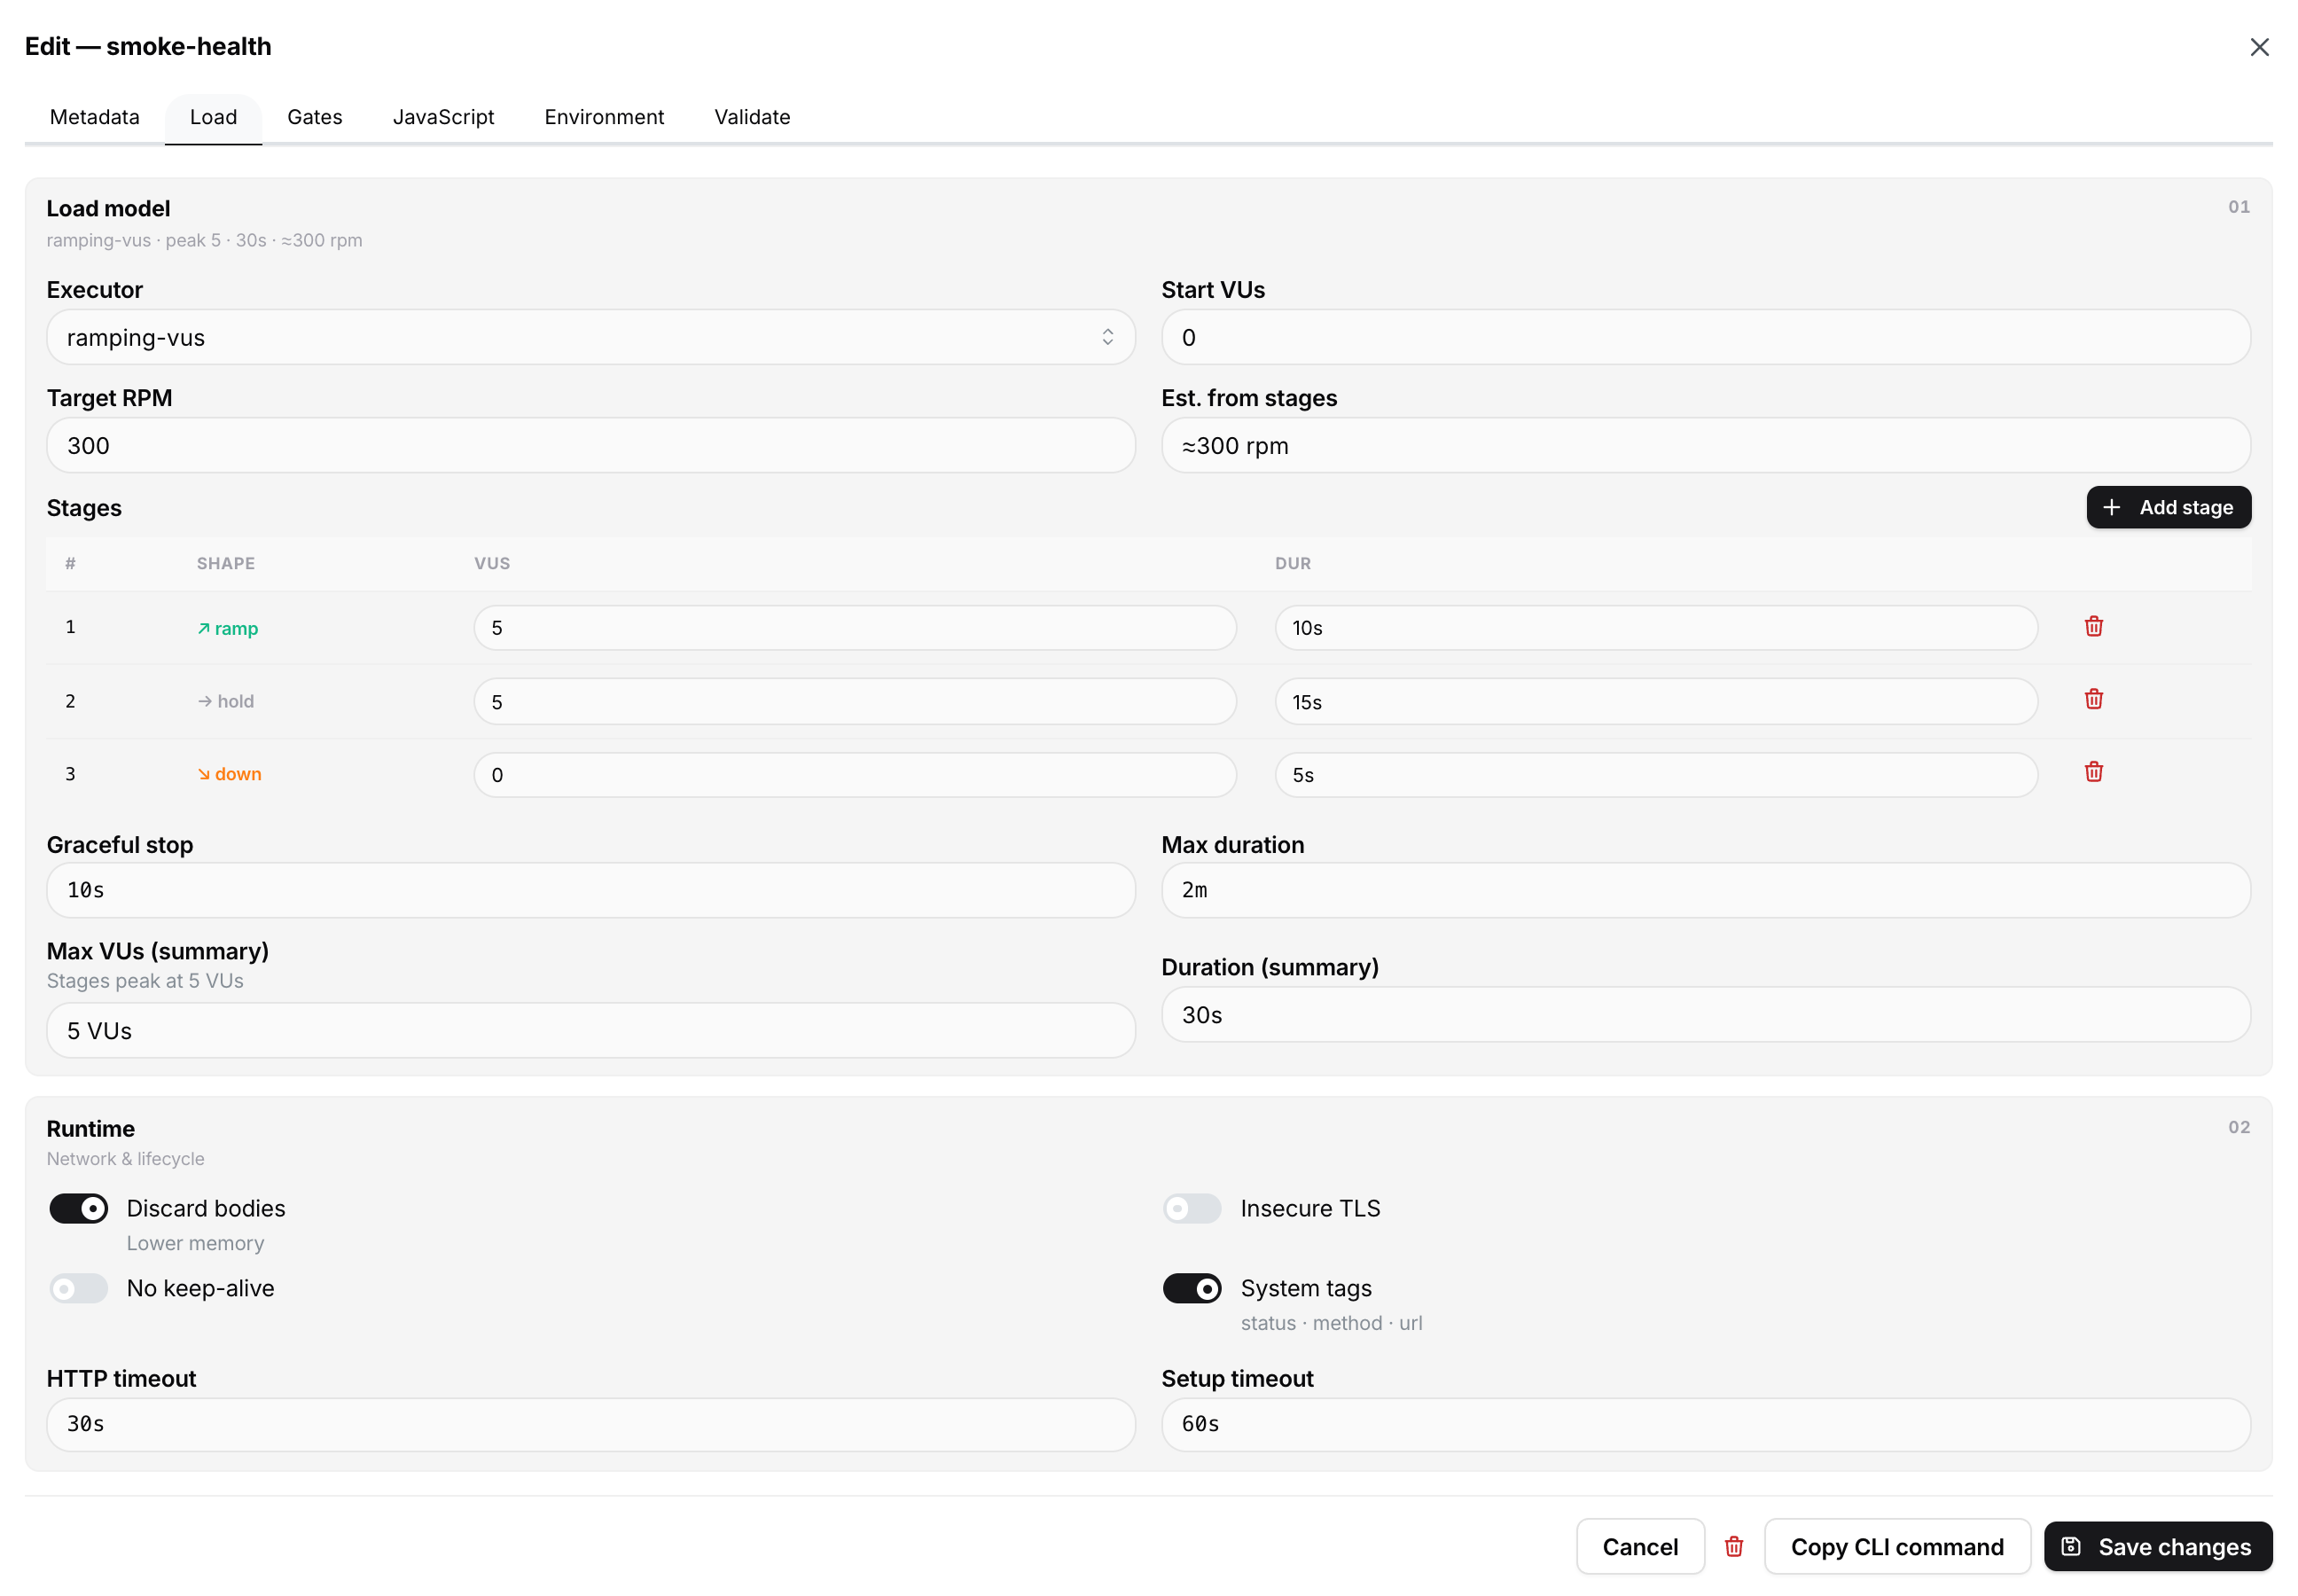Delete stage 1 ramp row
The height and width of the screenshot is (1596, 2298).
2093,627
